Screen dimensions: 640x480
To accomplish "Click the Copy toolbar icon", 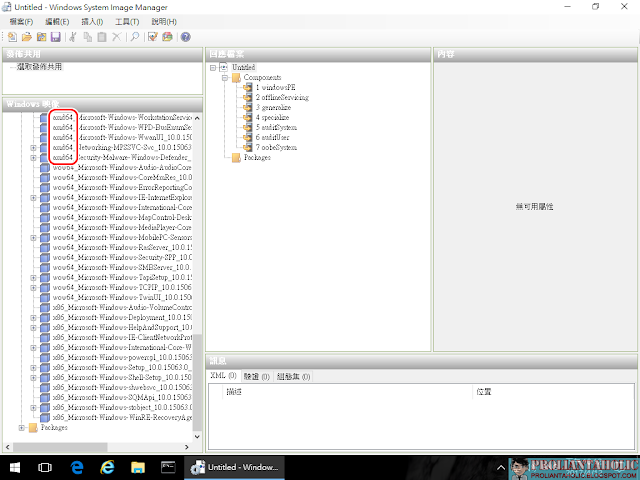I will pos(88,37).
